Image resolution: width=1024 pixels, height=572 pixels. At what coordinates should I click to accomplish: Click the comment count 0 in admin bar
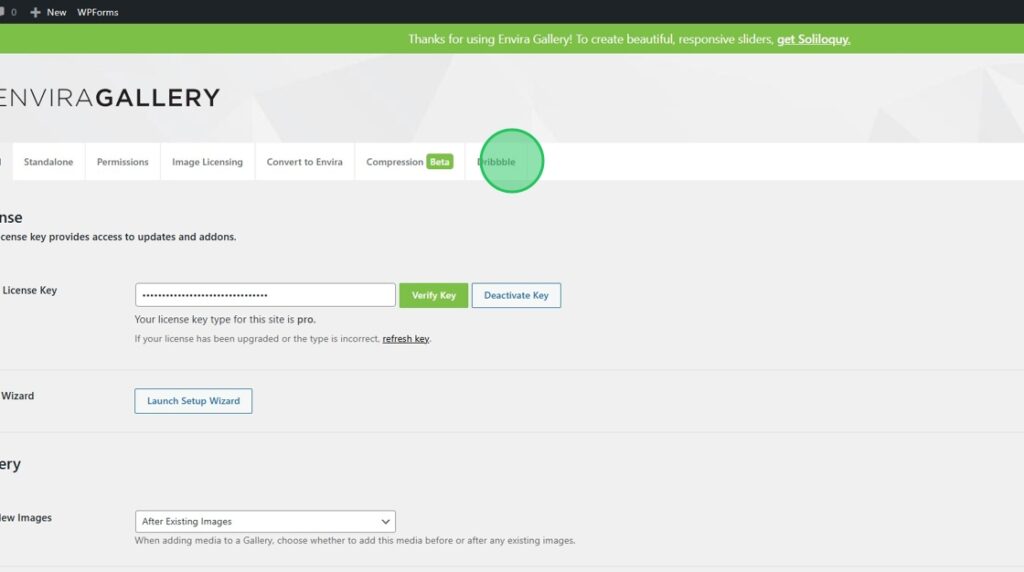coord(14,12)
